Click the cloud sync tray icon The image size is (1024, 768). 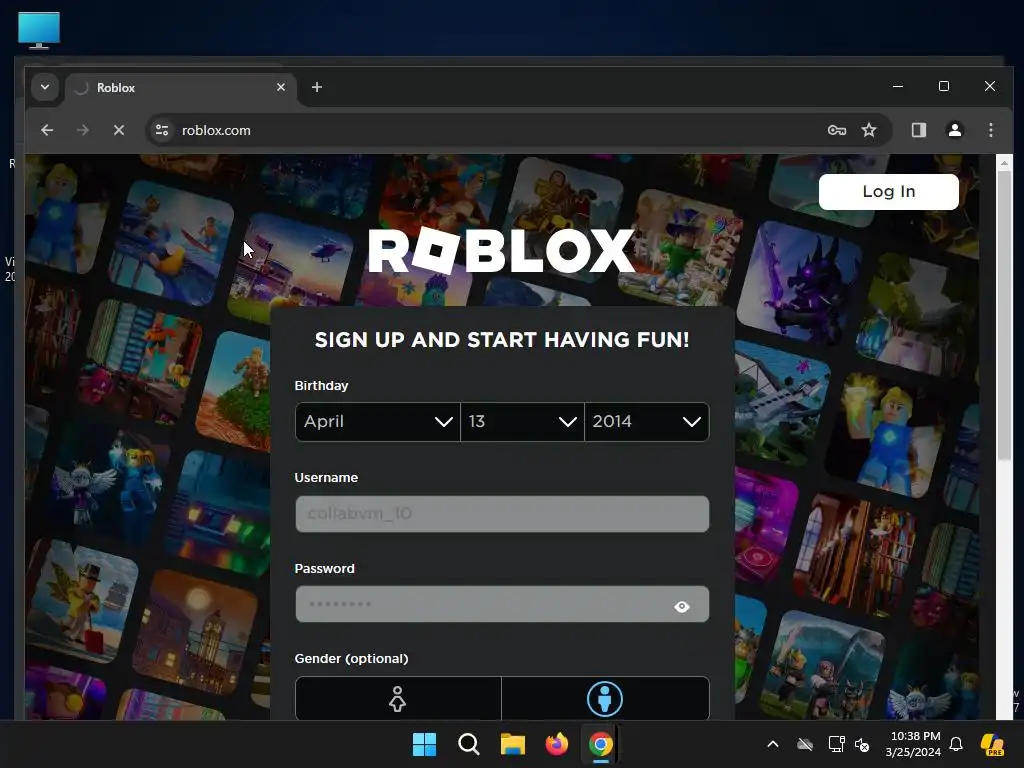pos(805,744)
